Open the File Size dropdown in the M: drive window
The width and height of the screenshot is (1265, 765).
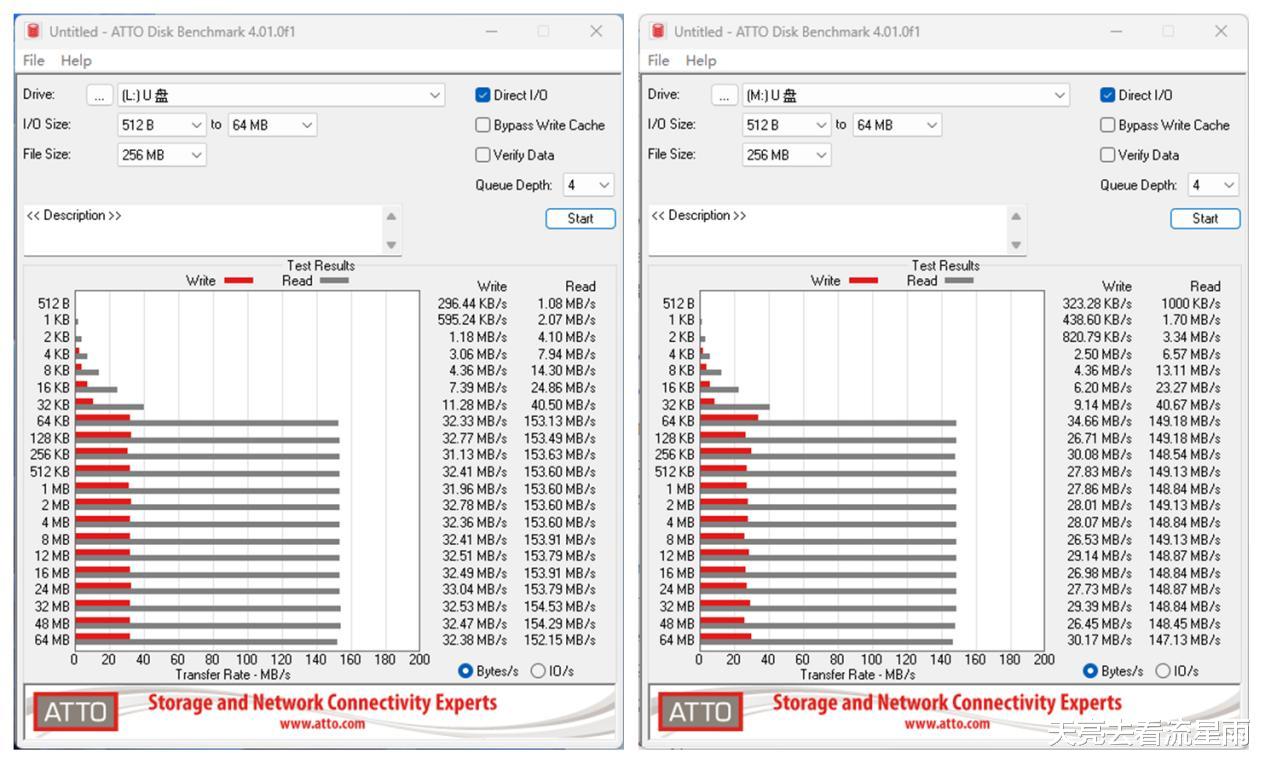(x=786, y=155)
